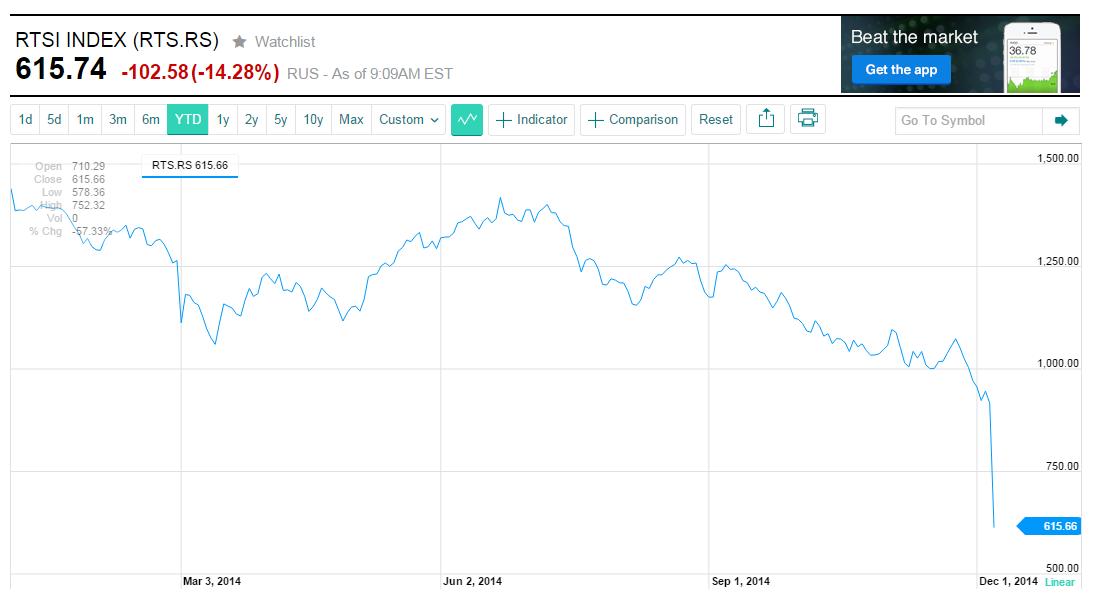Toggle the line chart type icon
This screenshot has width=1094, height=607.
[467, 120]
